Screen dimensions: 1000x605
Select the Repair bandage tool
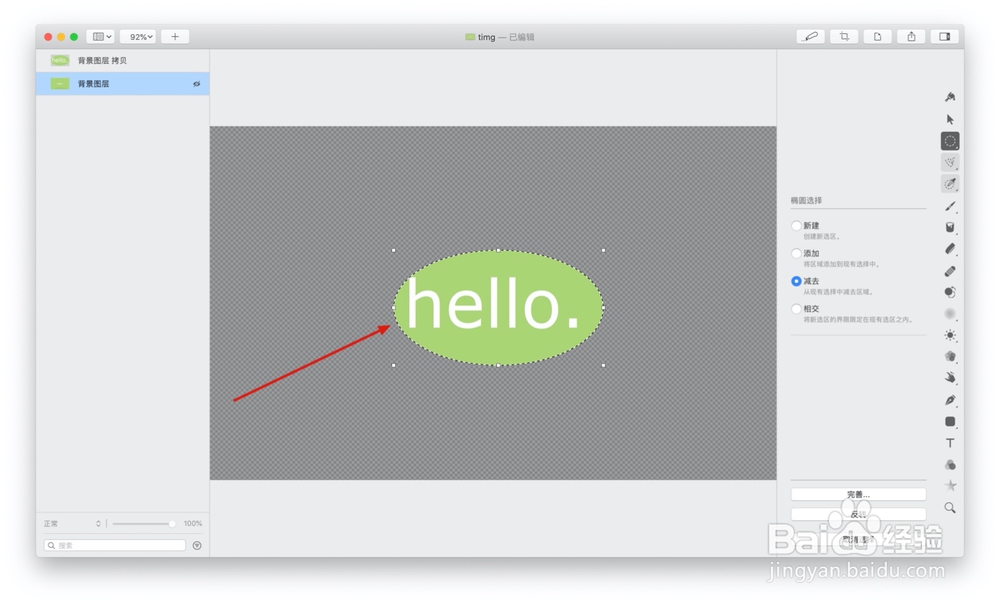(x=950, y=271)
